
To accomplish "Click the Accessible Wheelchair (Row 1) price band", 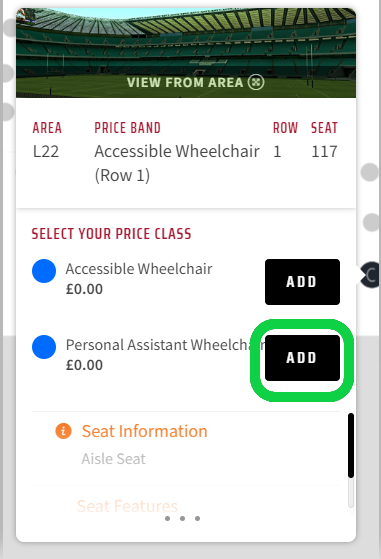I will tap(177, 163).
